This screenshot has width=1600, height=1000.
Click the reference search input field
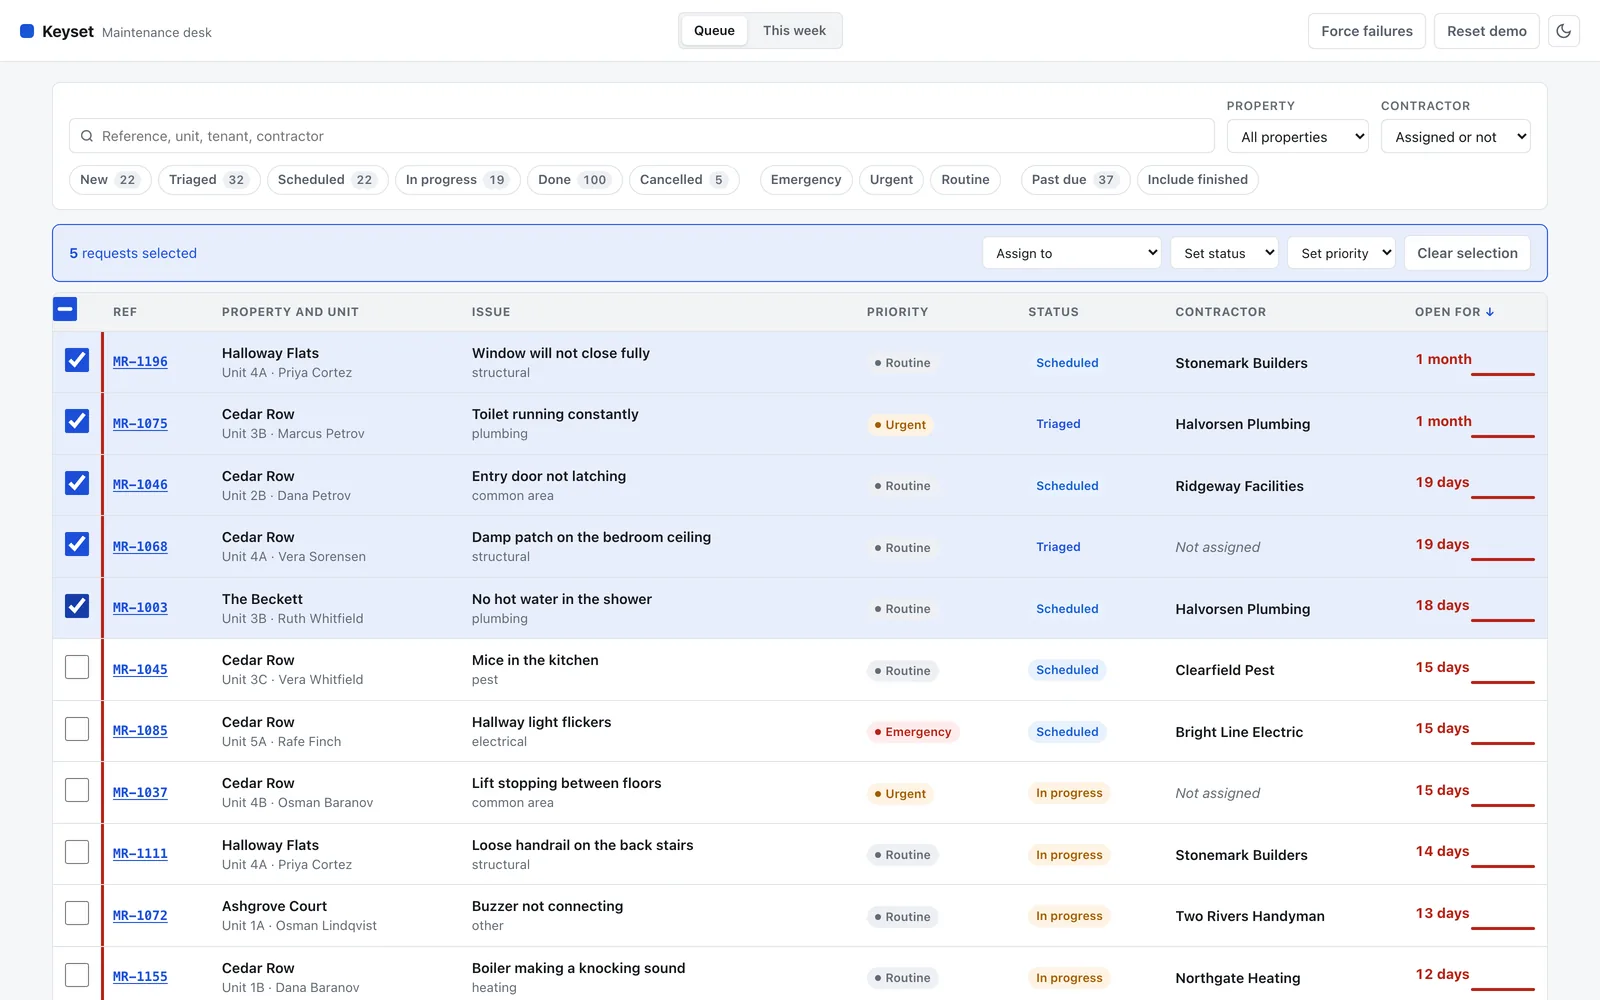[x=642, y=136]
